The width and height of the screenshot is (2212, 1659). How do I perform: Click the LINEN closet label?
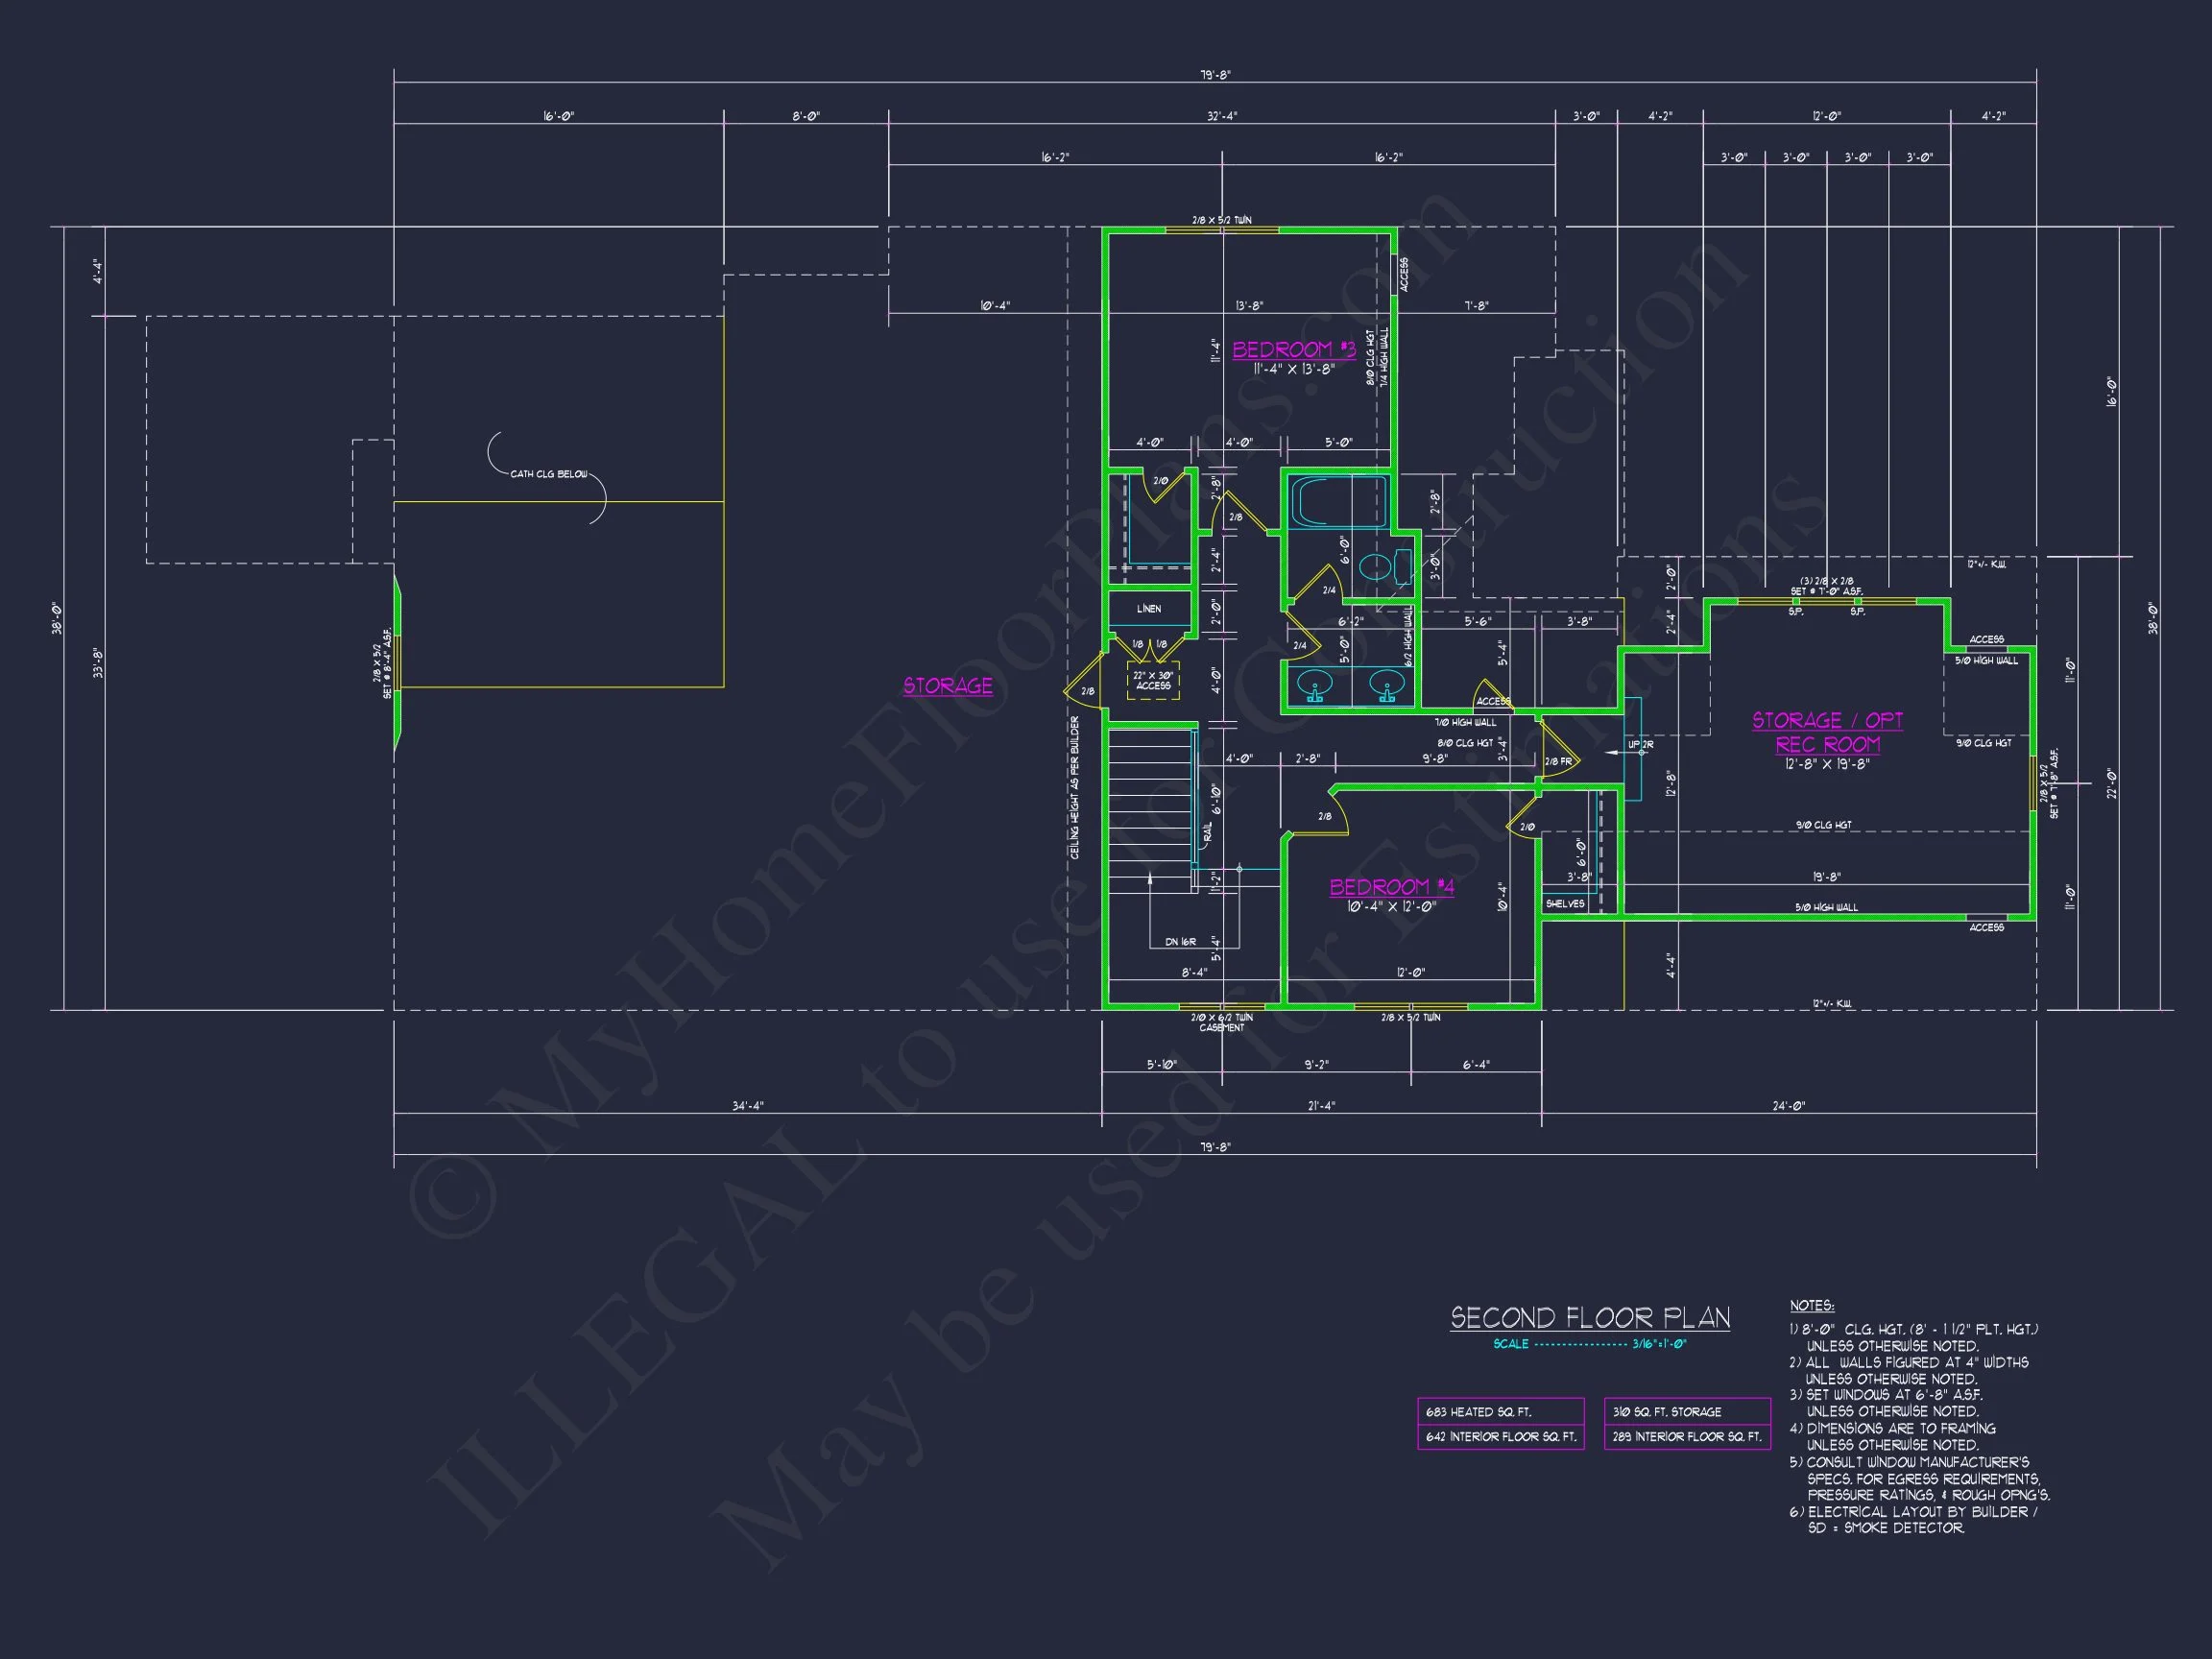coord(1149,609)
